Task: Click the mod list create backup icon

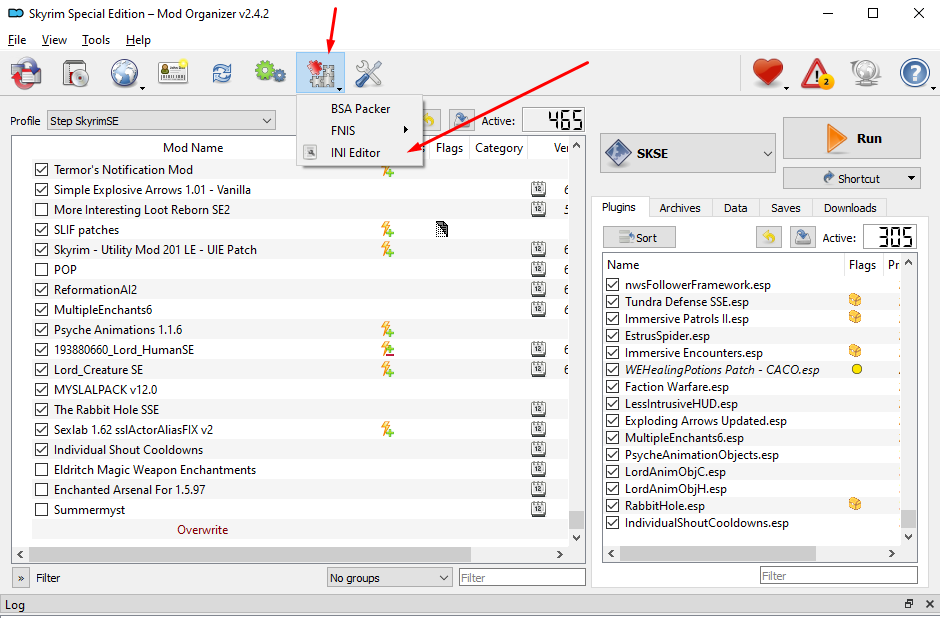Action: click(x=462, y=120)
